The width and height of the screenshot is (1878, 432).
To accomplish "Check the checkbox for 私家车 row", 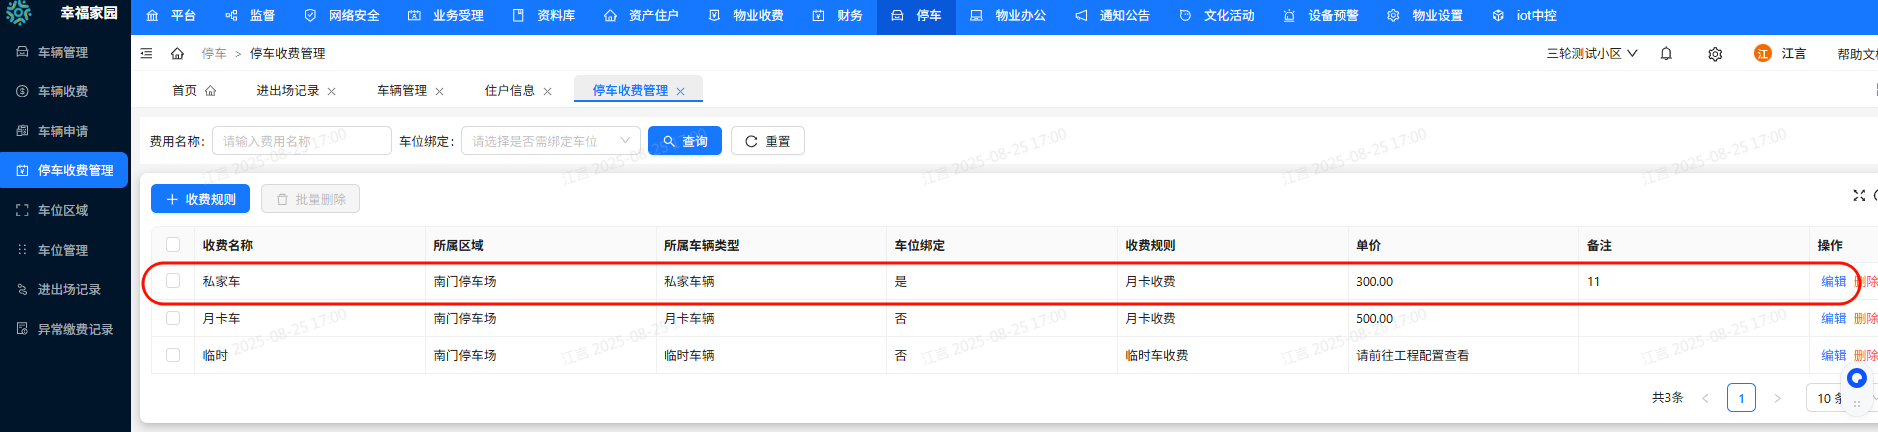I will [x=173, y=281].
